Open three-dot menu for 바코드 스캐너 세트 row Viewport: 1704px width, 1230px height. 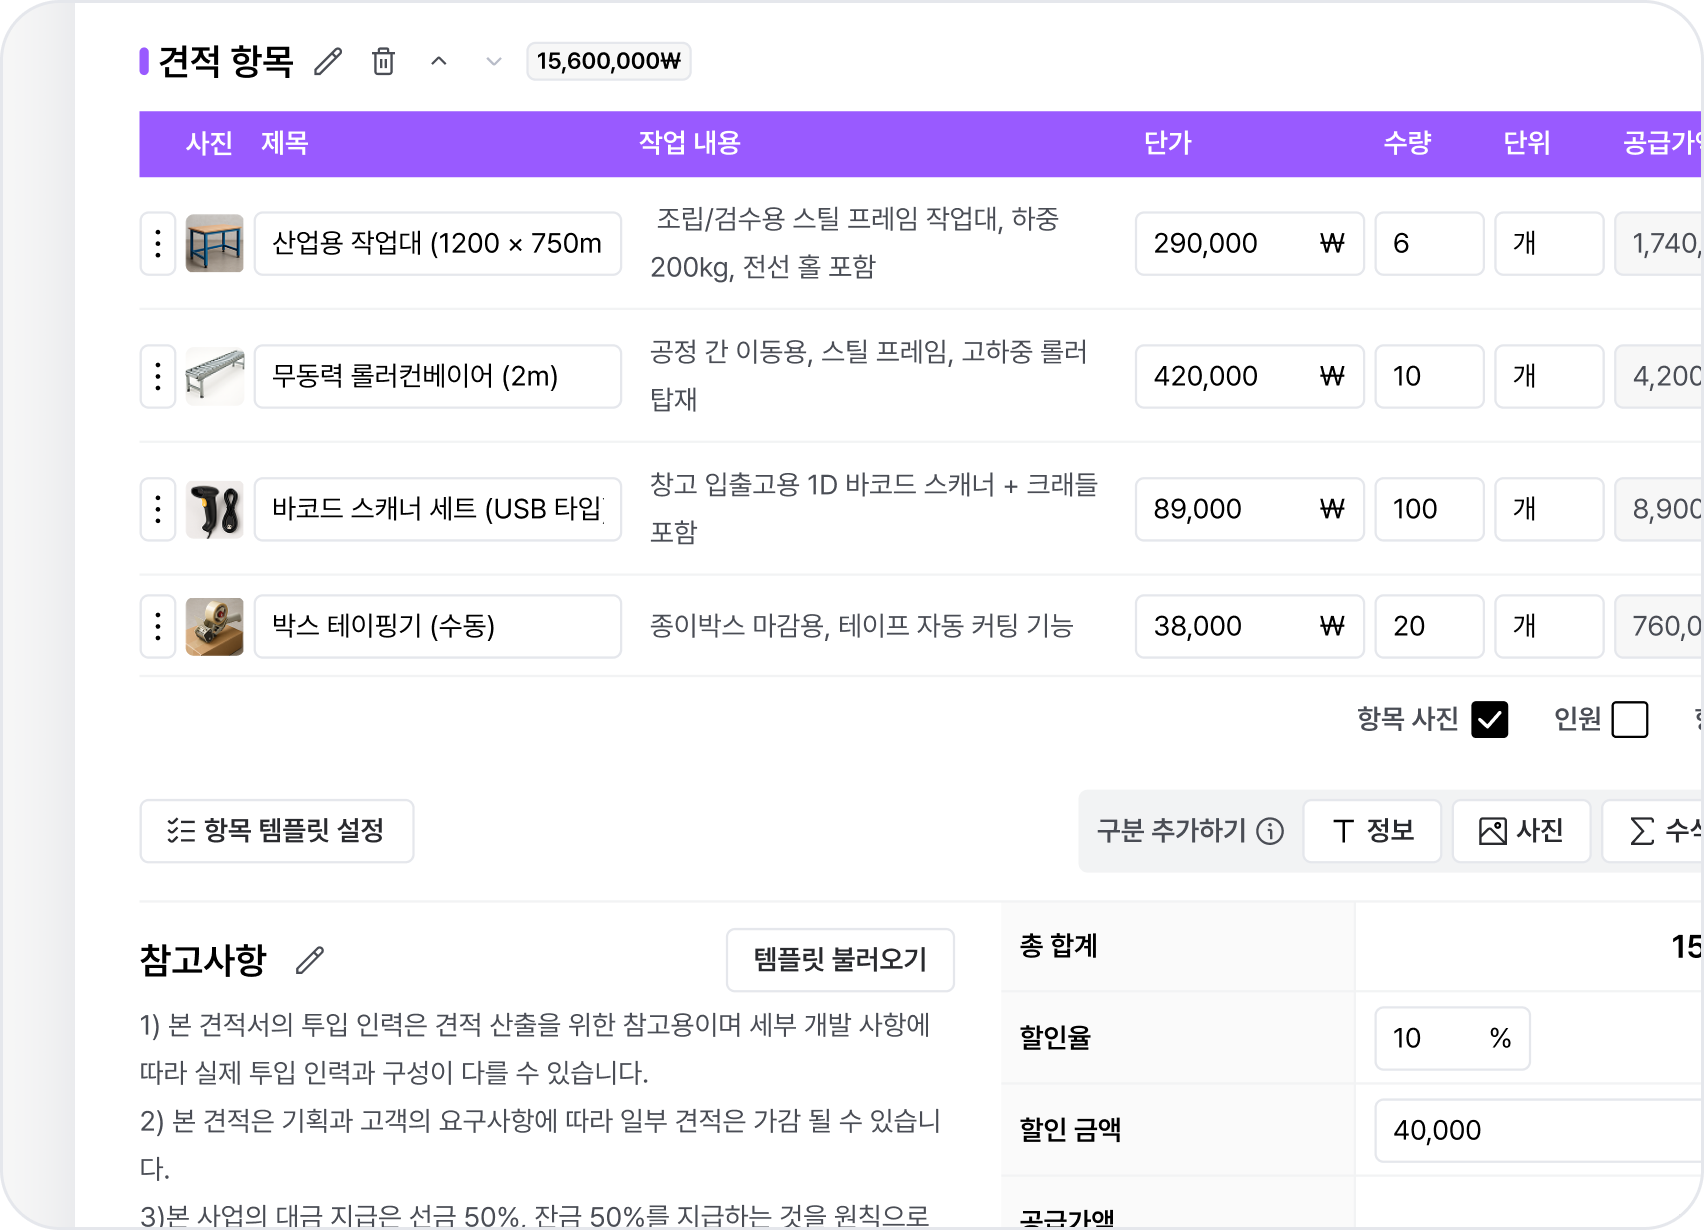coord(158,509)
